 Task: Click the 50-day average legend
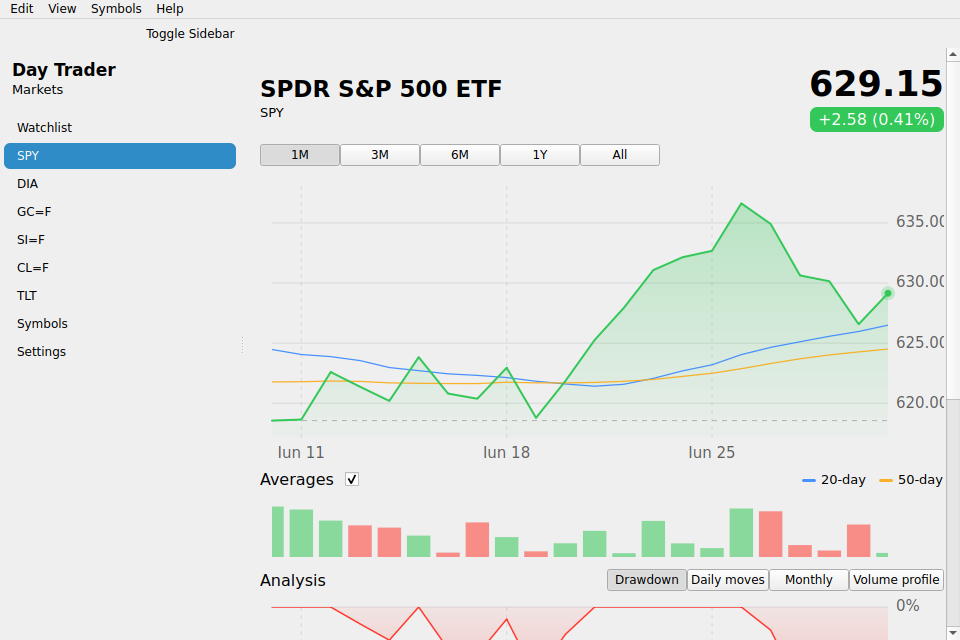910,480
